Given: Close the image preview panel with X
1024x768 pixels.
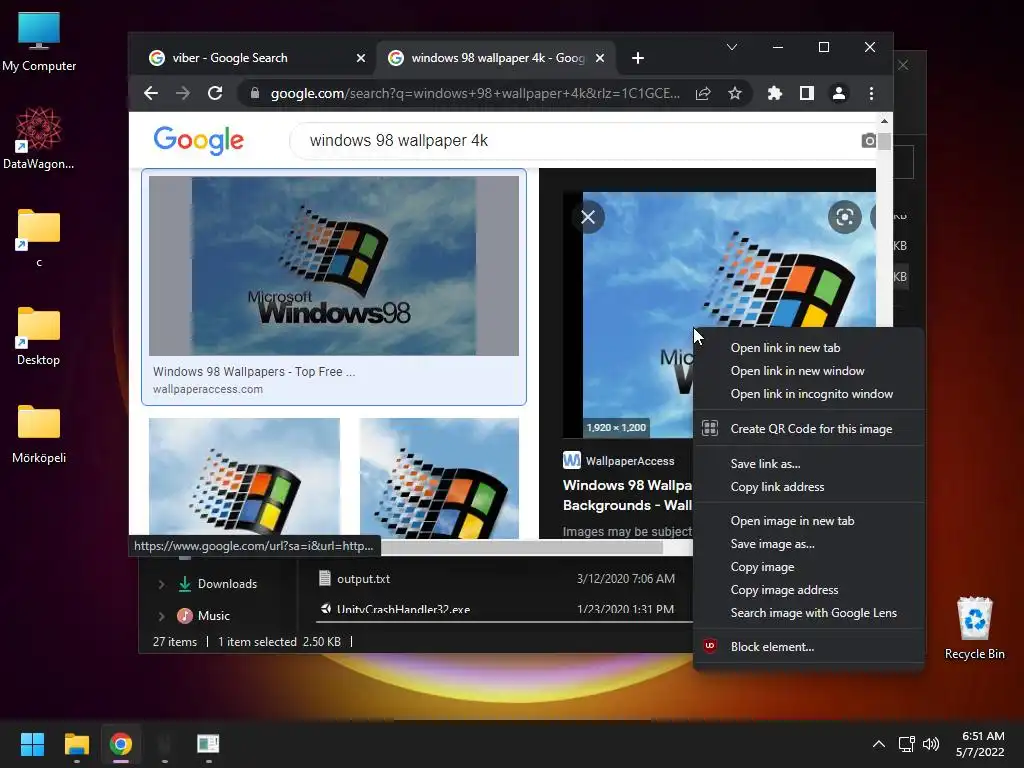Looking at the screenshot, I should pos(588,217).
